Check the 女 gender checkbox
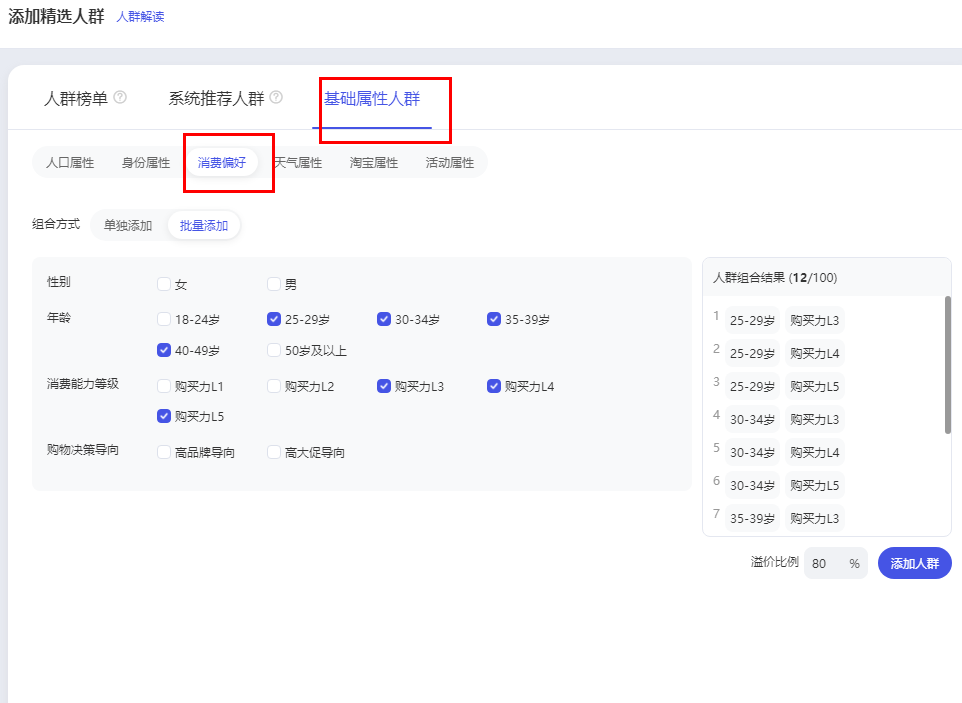This screenshot has width=962, height=703. [x=164, y=284]
